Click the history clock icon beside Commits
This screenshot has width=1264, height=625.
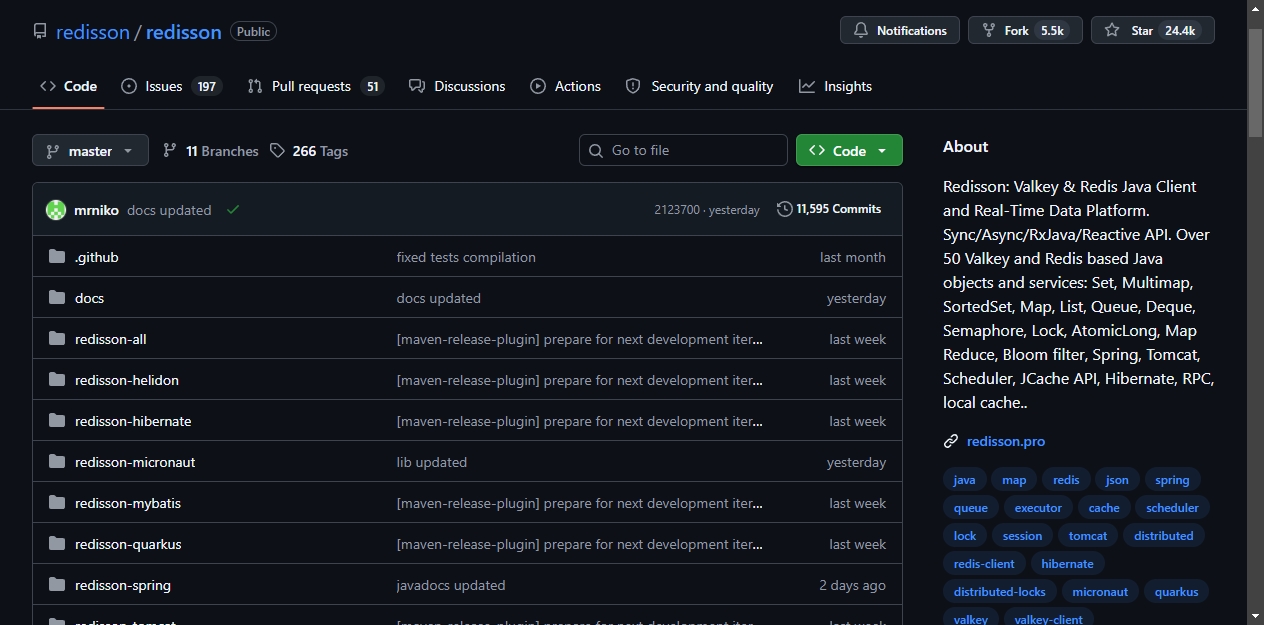click(x=785, y=209)
